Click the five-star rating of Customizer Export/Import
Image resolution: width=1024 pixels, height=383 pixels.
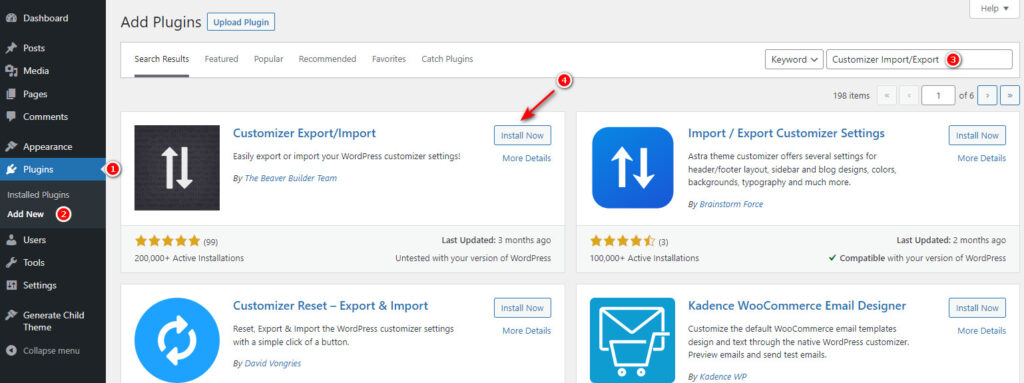pyautogui.click(x=167, y=241)
